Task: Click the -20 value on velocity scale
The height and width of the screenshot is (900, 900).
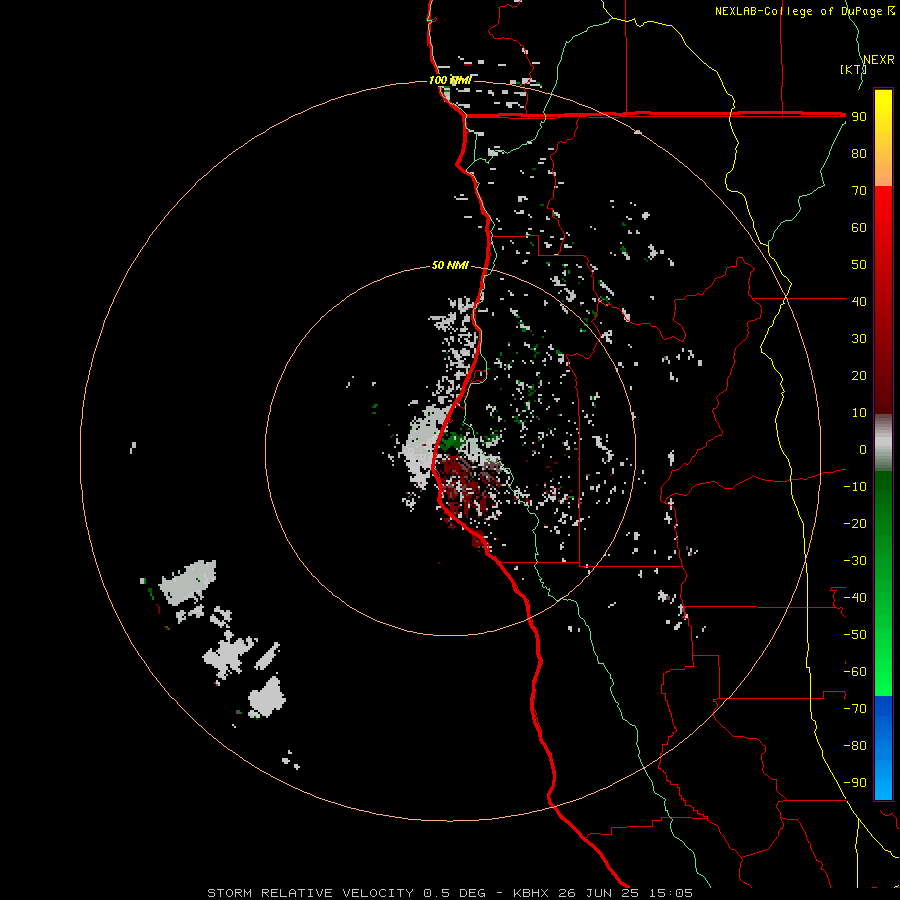Action: click(x=855, y=523)
